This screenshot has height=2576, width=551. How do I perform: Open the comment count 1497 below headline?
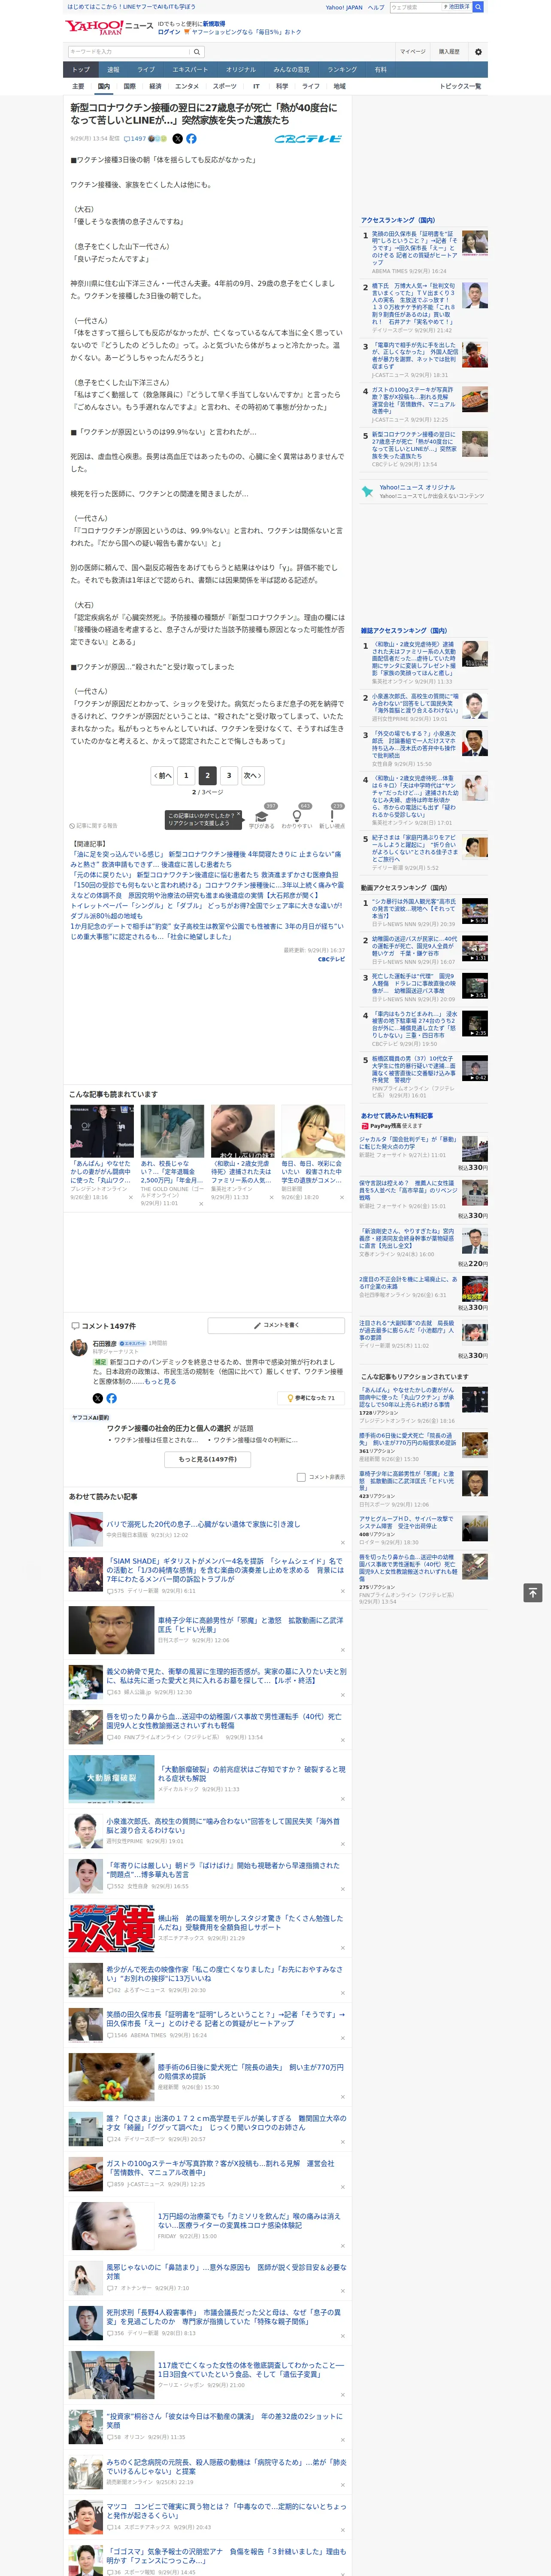tap(135, 139)
